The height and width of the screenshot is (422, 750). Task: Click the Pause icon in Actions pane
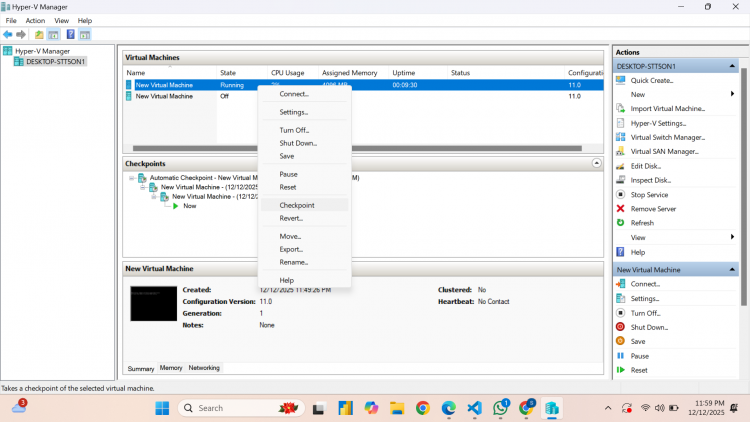(x=620, y=355)
